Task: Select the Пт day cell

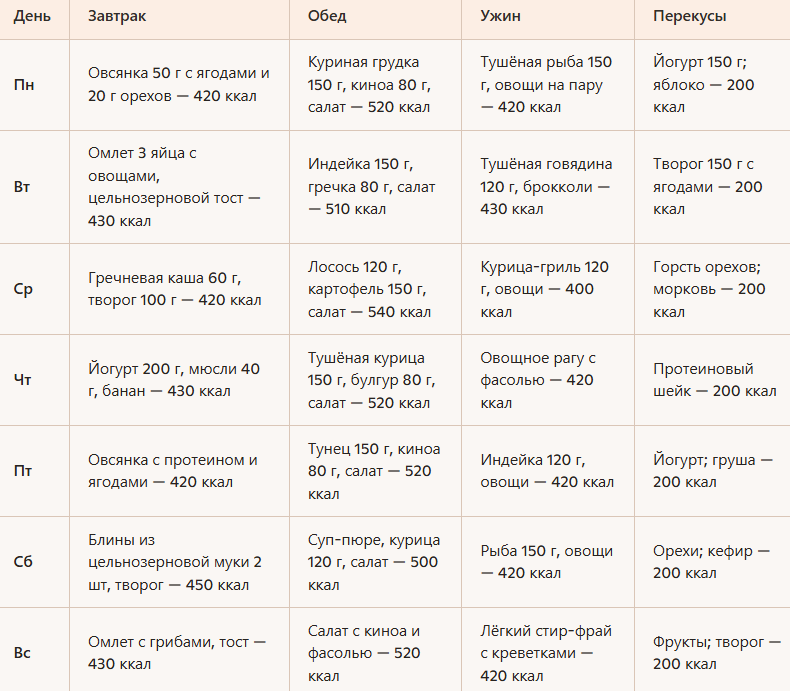Action: pyautogui.click(x=34, y=471)
